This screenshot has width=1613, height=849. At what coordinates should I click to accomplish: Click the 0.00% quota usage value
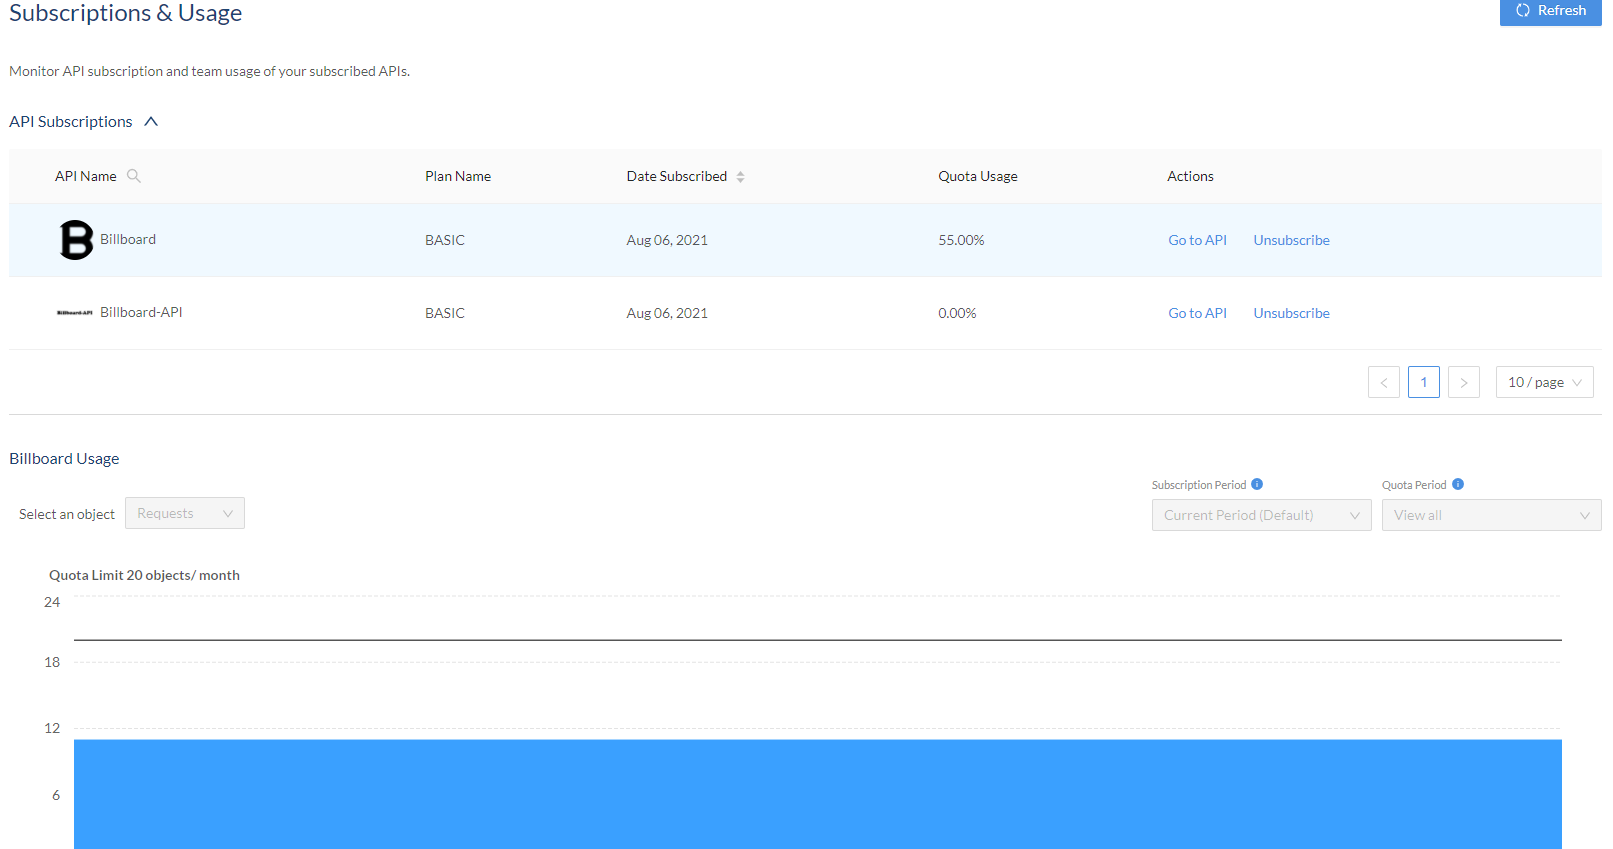pos(957,313)
